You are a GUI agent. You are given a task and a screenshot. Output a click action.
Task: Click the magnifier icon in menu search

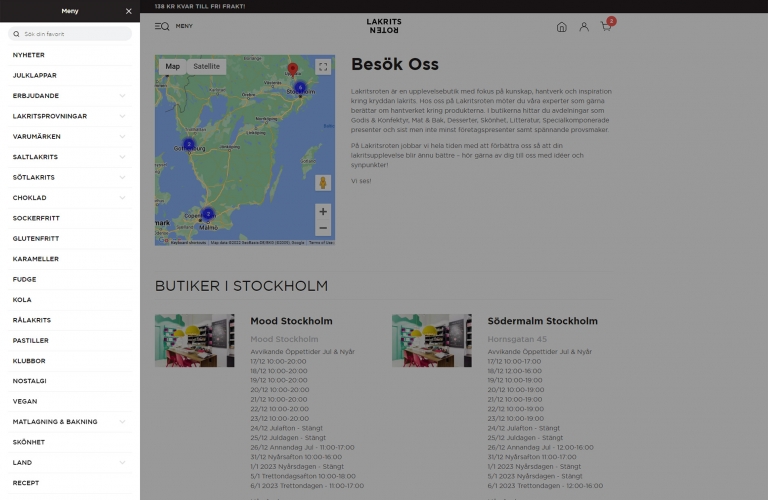[x=17, y=34]
